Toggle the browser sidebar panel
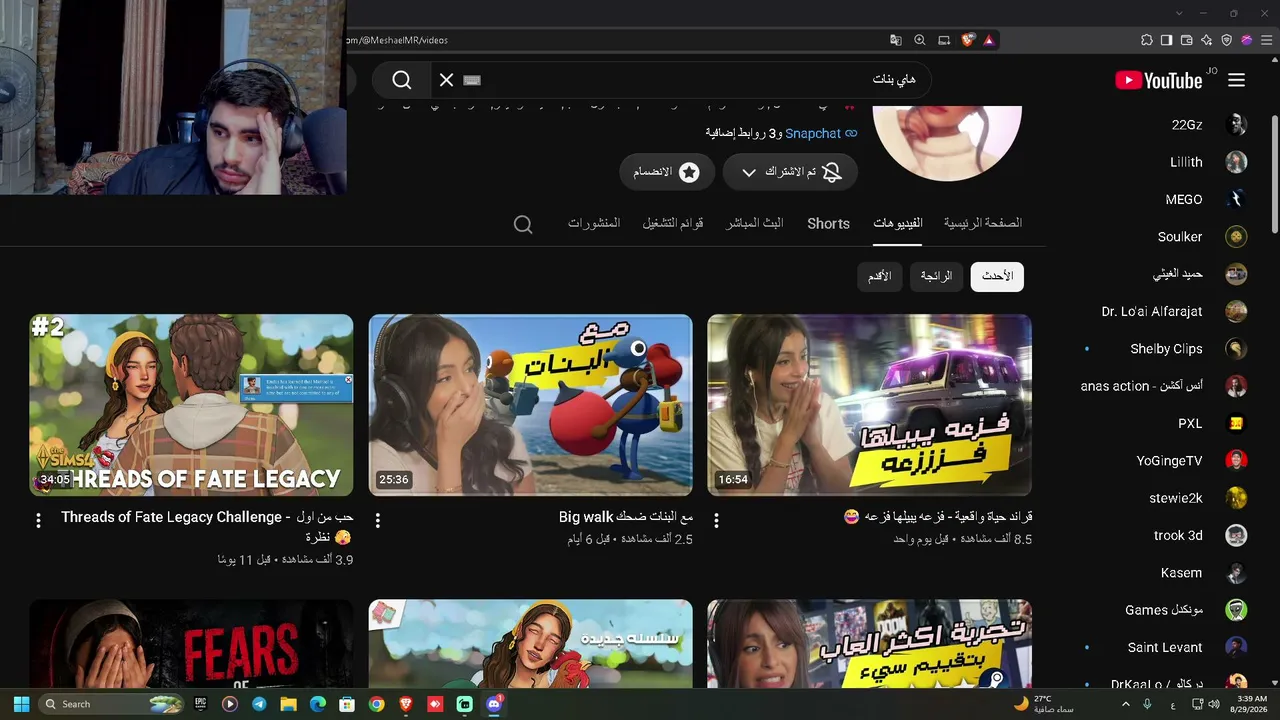This screenshot has height=720, width=1280. coord(1167,40)
